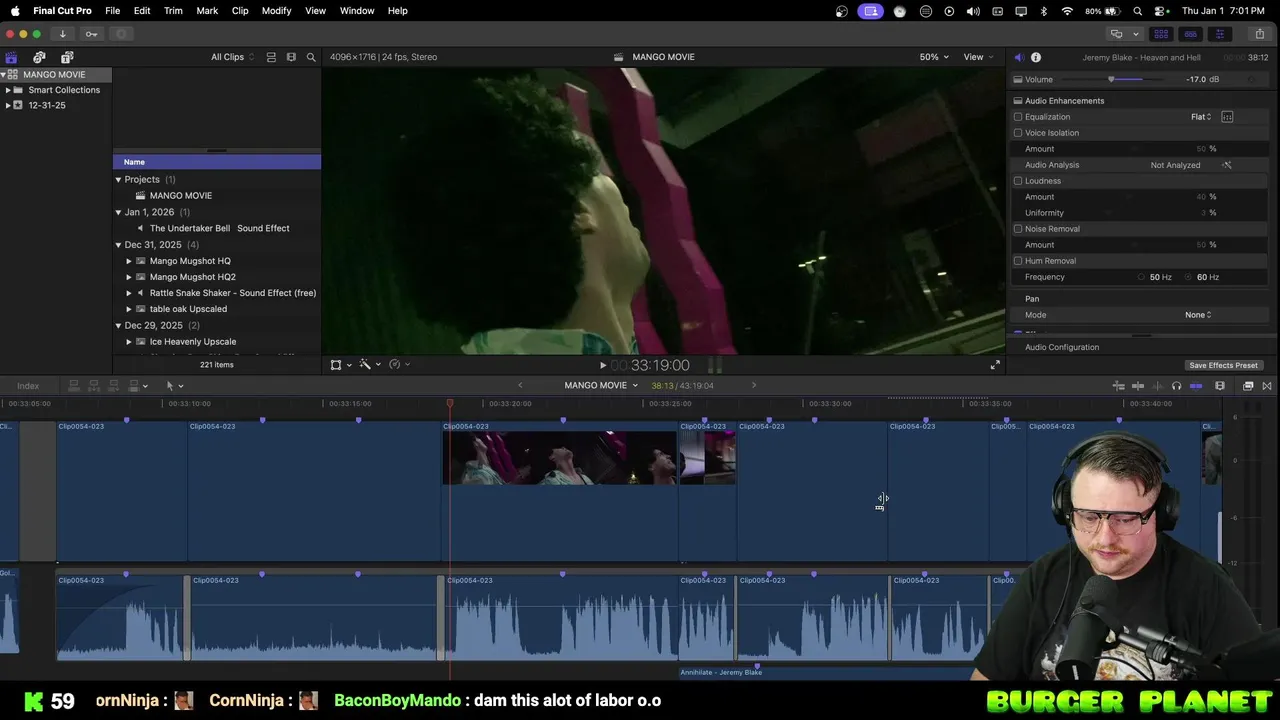Open the Trim menu
Screen dimensions: 1280x720
[x=173, y=11]
